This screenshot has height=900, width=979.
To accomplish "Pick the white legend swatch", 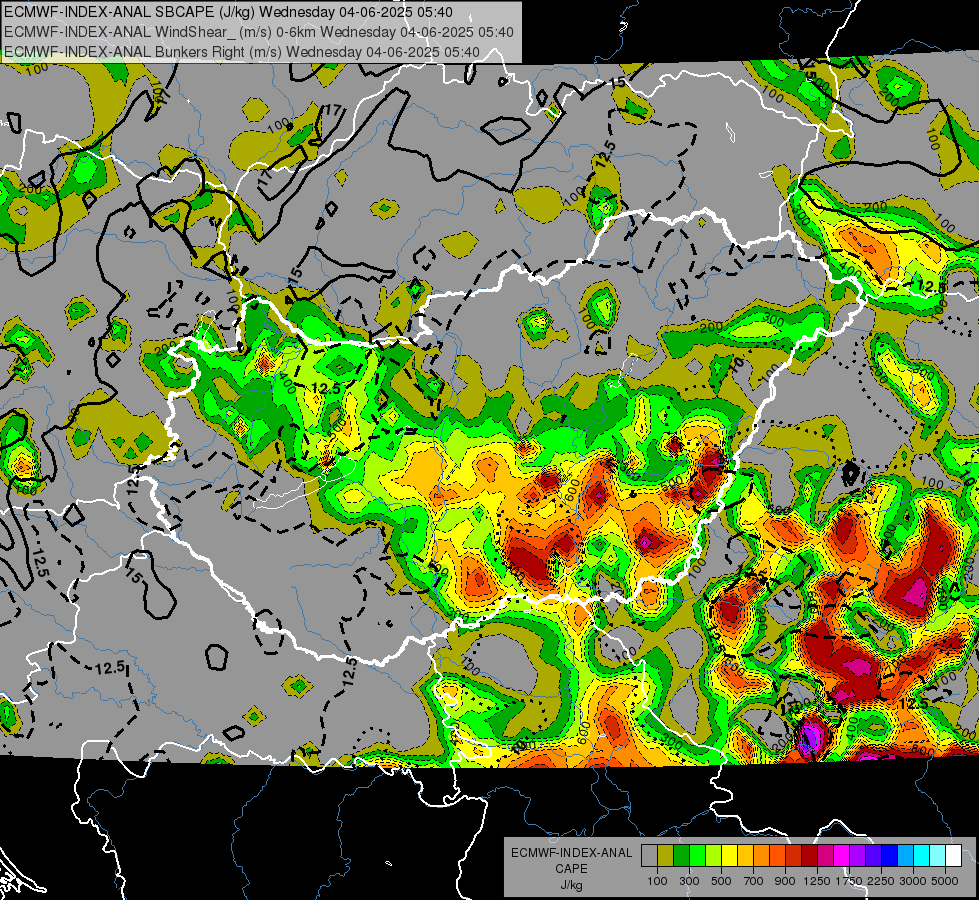I will (953, 856).
